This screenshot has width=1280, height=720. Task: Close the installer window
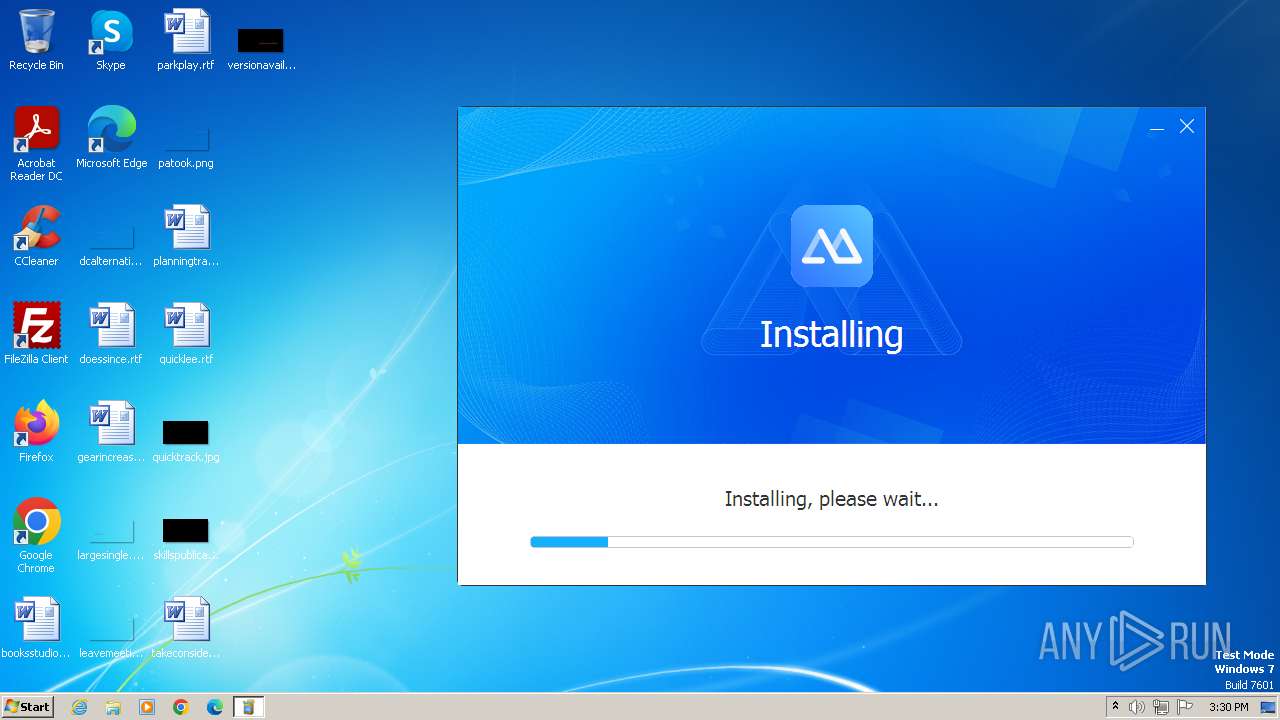coord(1187,126)
